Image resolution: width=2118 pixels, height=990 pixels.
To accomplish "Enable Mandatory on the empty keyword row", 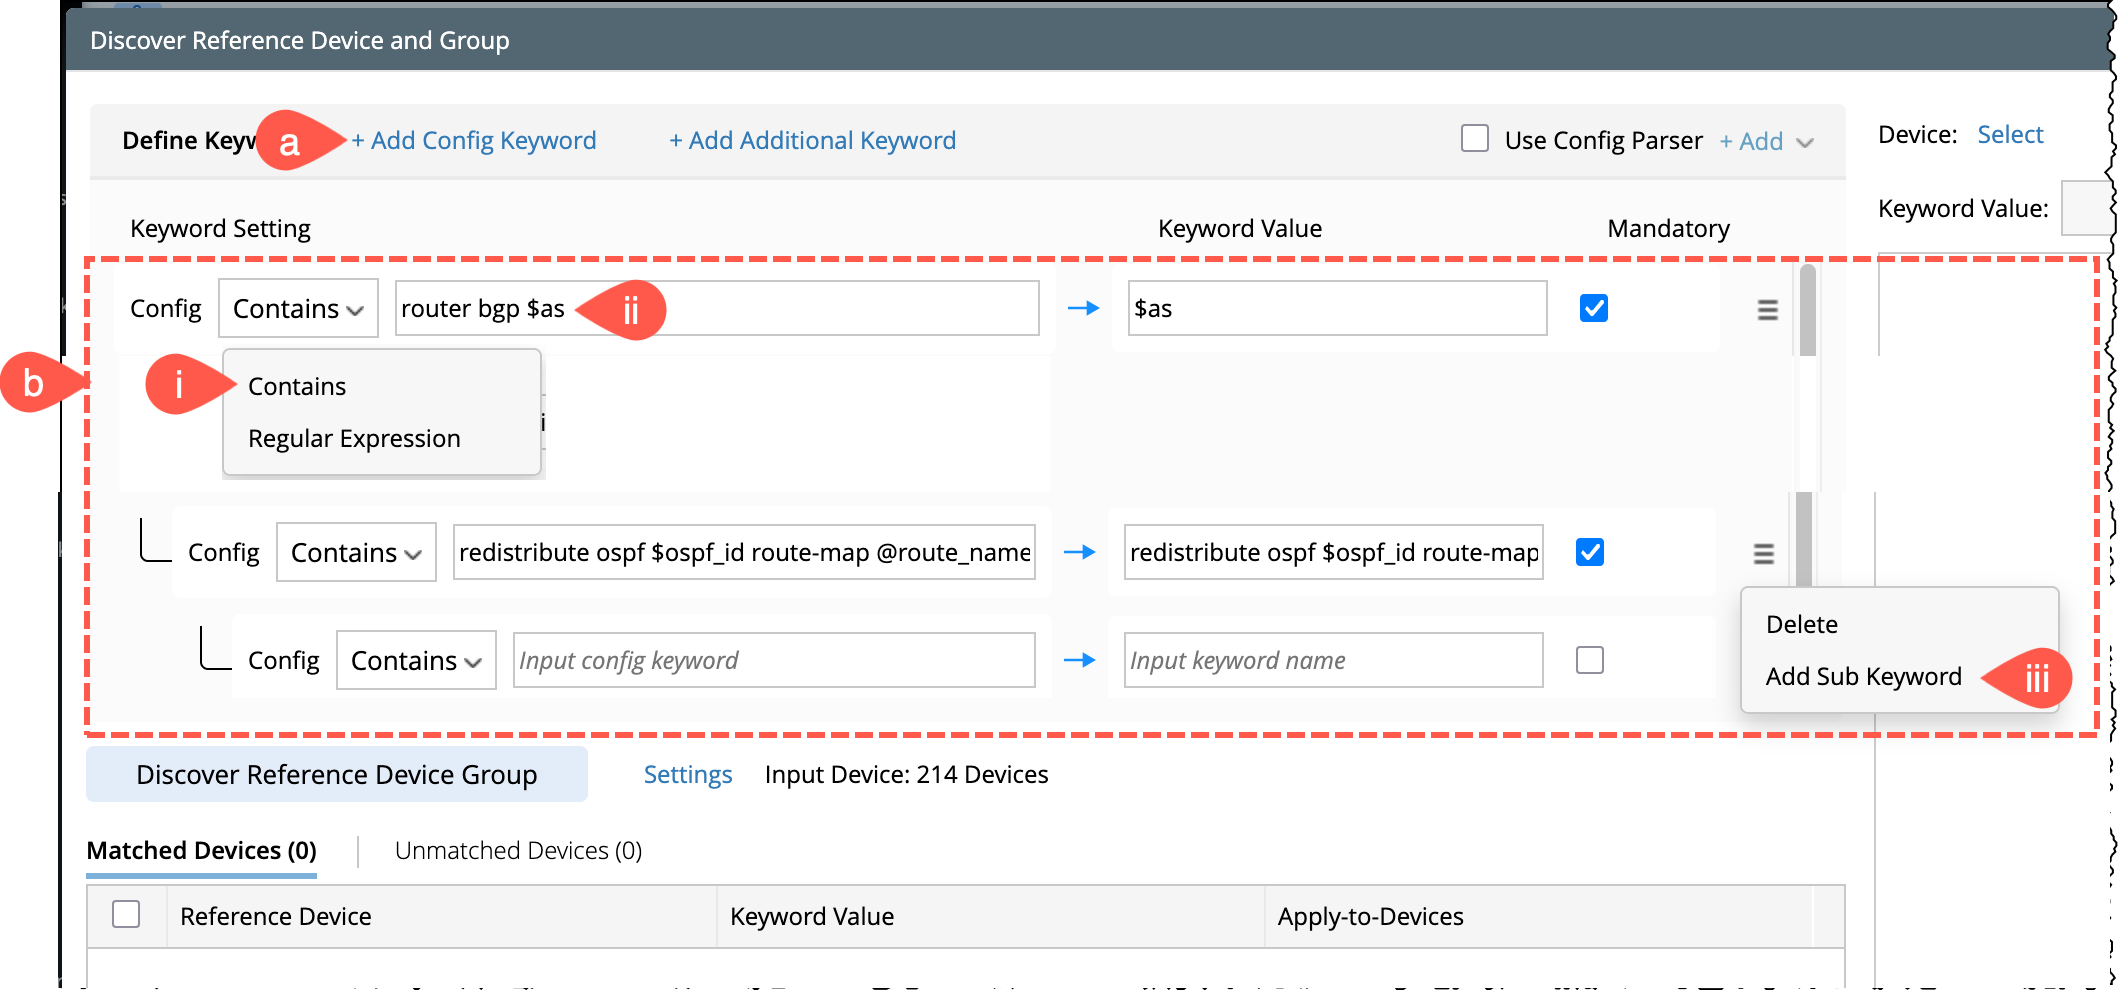I will (x=1589, y=660).
